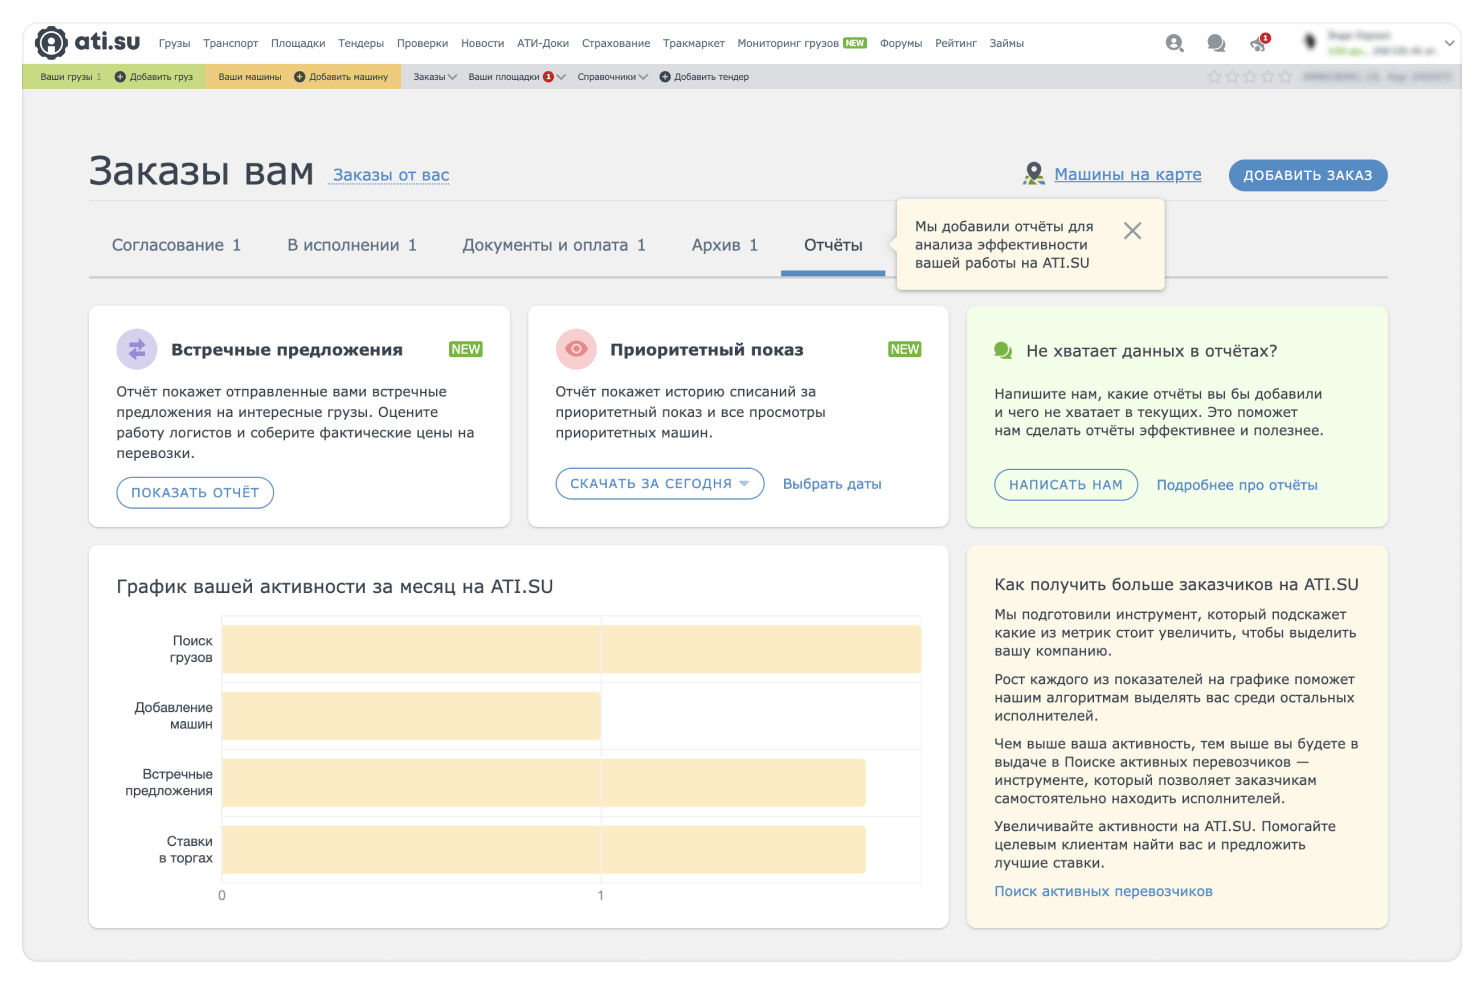The height and width of the screenshot is (984, 1484).
Task: Expand the account menu chevron
Action: pyautogui.click(x=1449, y=43)
